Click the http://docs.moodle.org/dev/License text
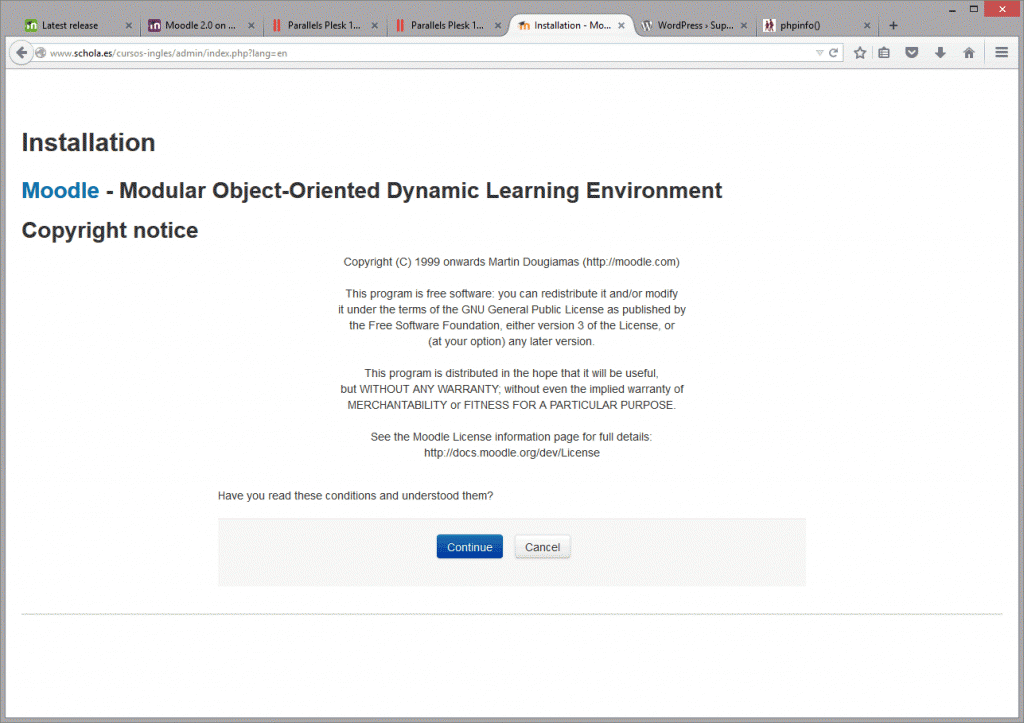The height and width of the screenshot is (723, 1024). point(511,453)
